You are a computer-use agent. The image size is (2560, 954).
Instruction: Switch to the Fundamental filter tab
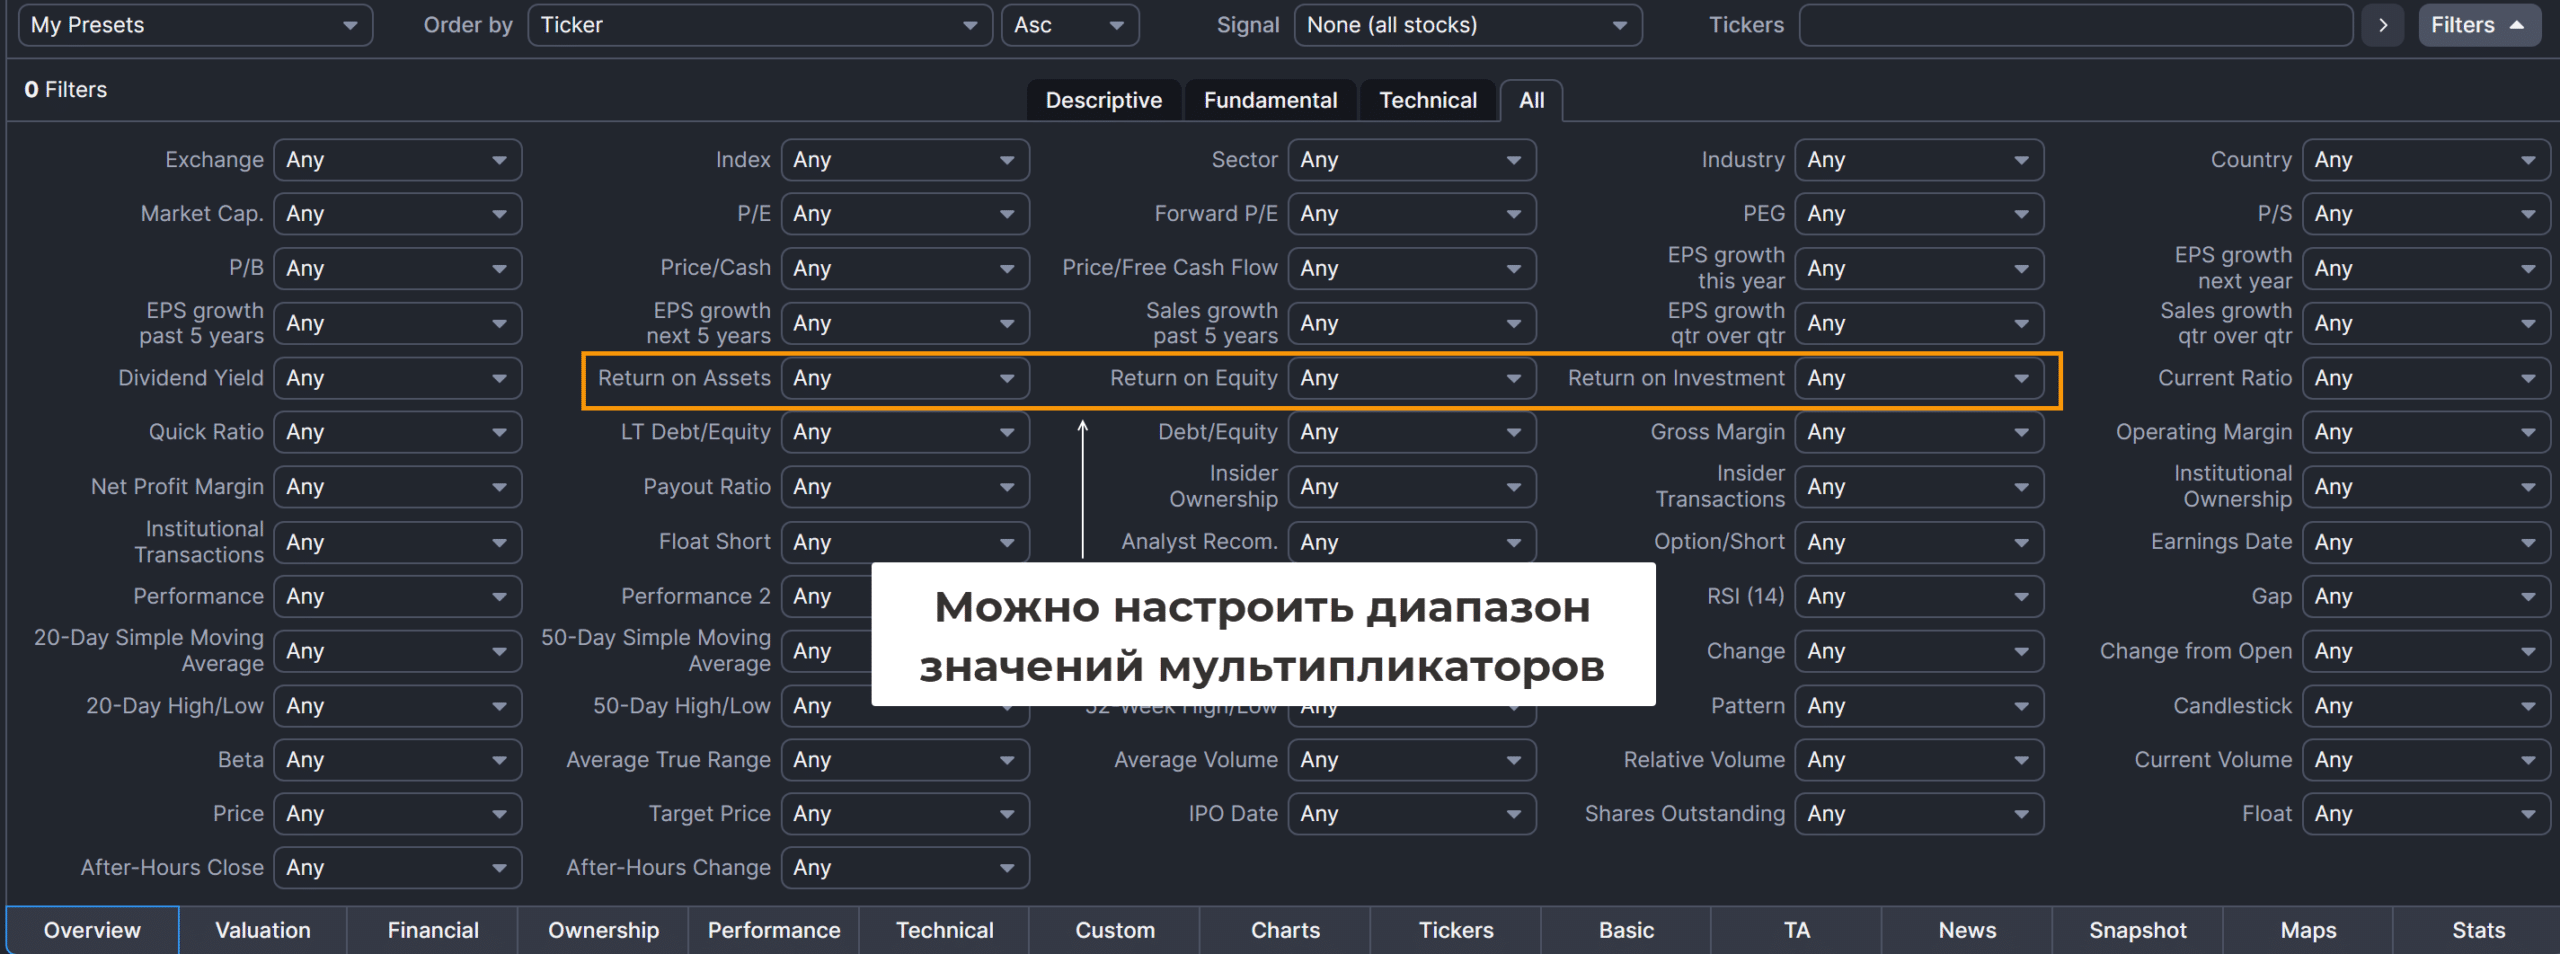click(x=1269, y=100)
